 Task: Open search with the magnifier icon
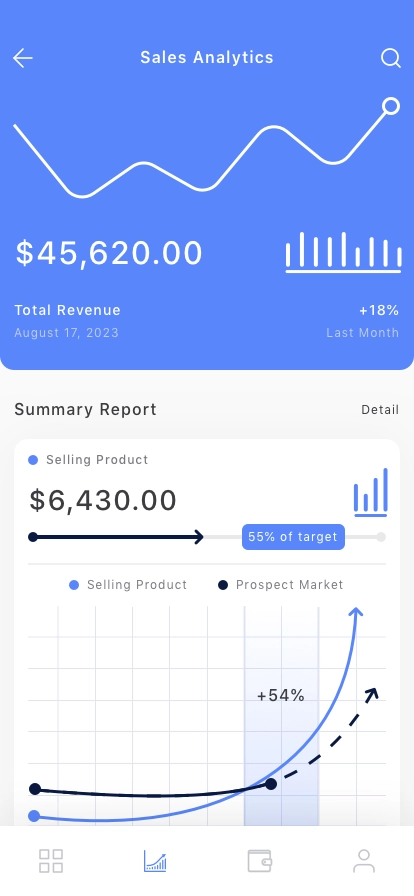[391, 58]
